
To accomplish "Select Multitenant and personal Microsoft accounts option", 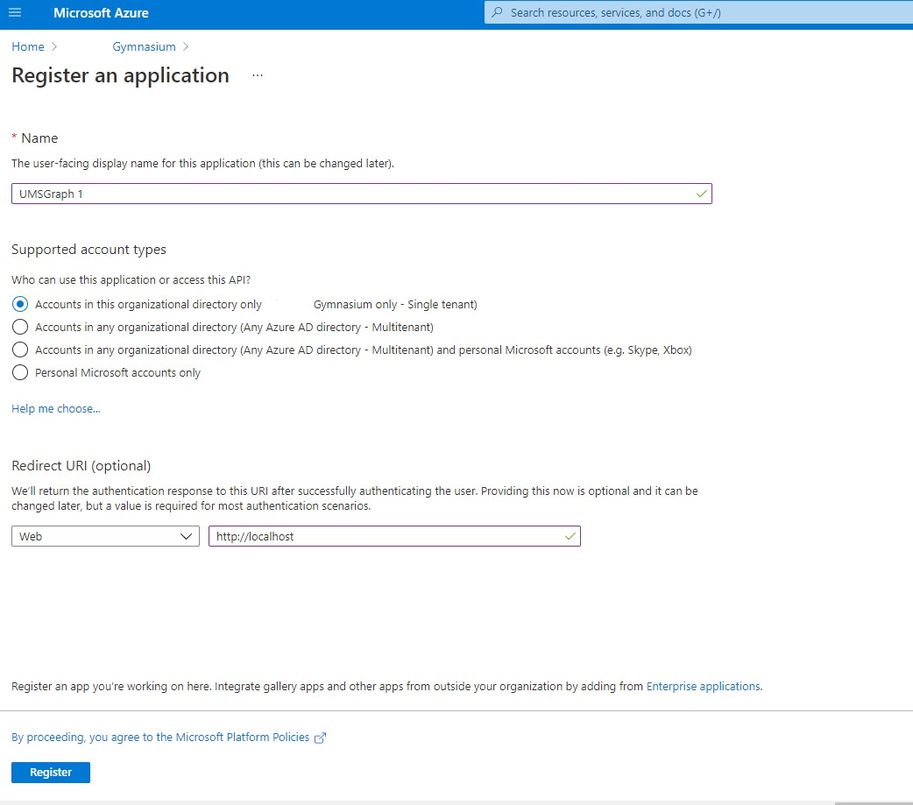I will pos(20,350).
